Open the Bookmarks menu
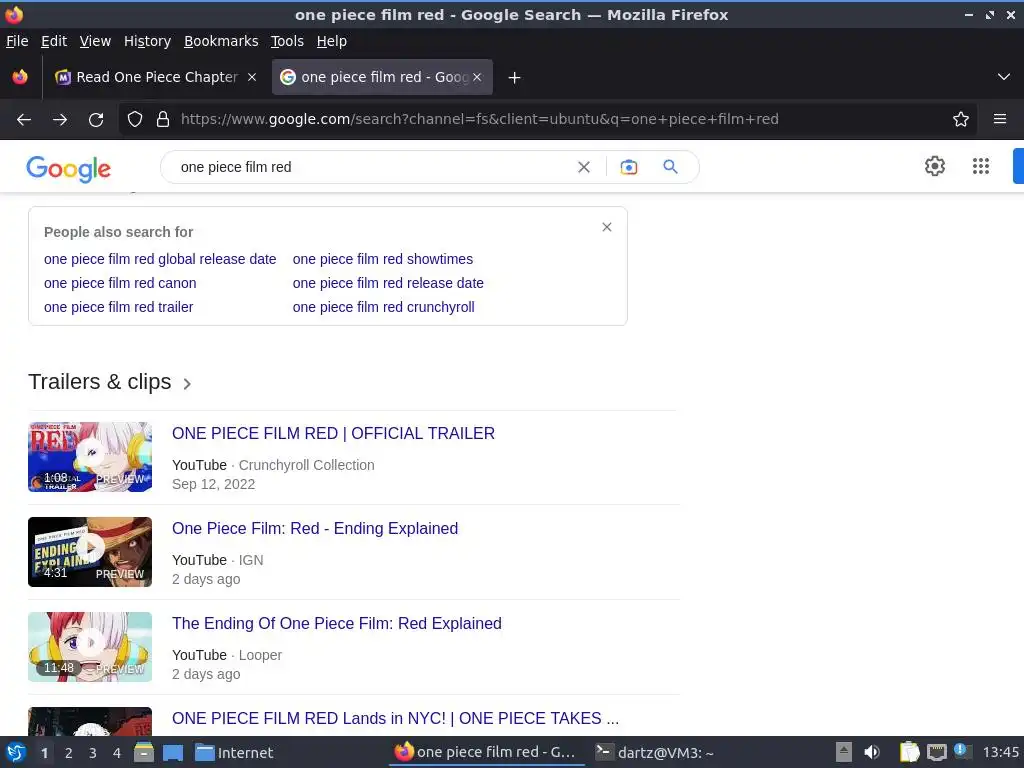This screenshot has width=1024, height=768. 221,41
